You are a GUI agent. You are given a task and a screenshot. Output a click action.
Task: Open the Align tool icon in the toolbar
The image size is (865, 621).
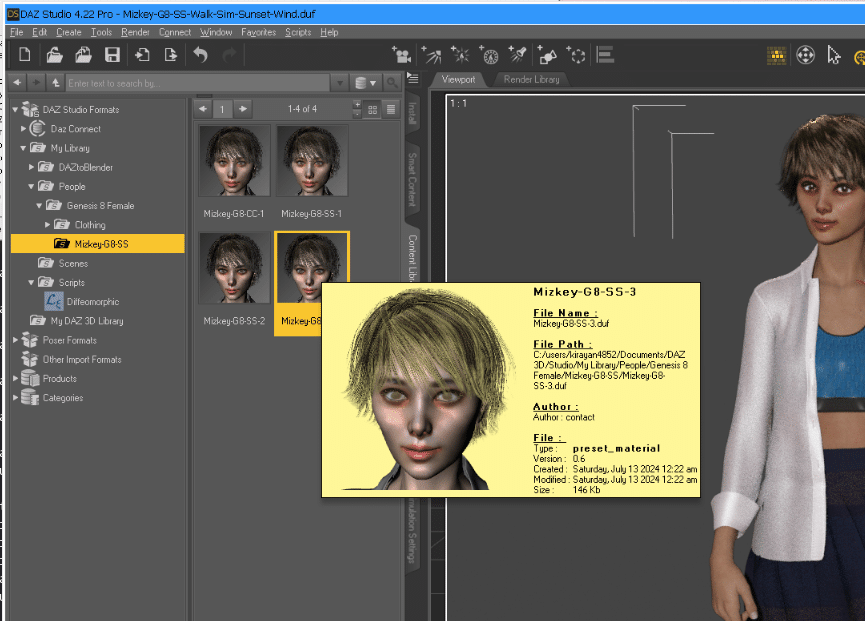click(x=605, y=55)
